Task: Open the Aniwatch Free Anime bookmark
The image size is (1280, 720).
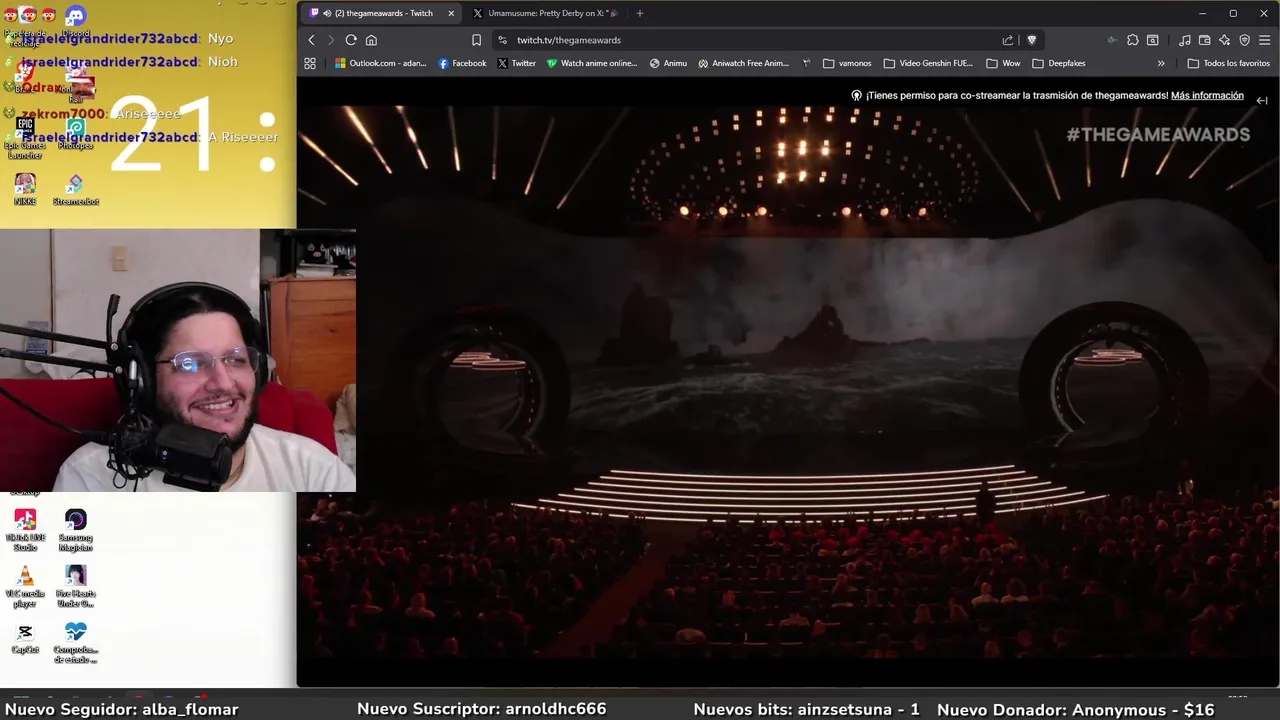Action: tap(744, 63)
